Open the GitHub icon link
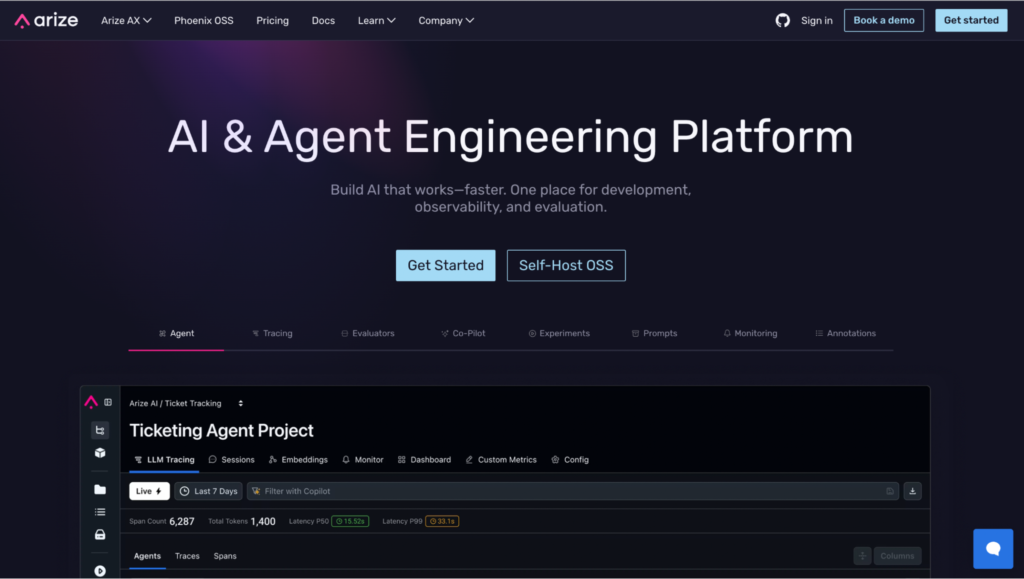Screen dimensions: 1024x579 coord(782,20)
